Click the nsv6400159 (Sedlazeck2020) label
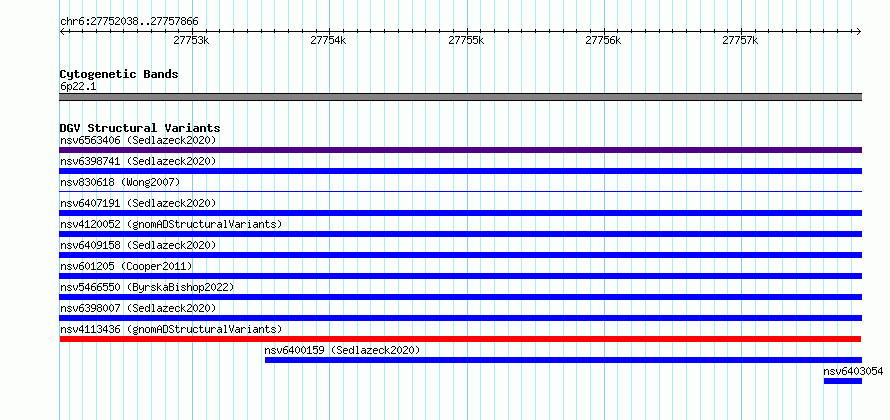The height and width of the screenshot is (420, 890). click(342, 350)
